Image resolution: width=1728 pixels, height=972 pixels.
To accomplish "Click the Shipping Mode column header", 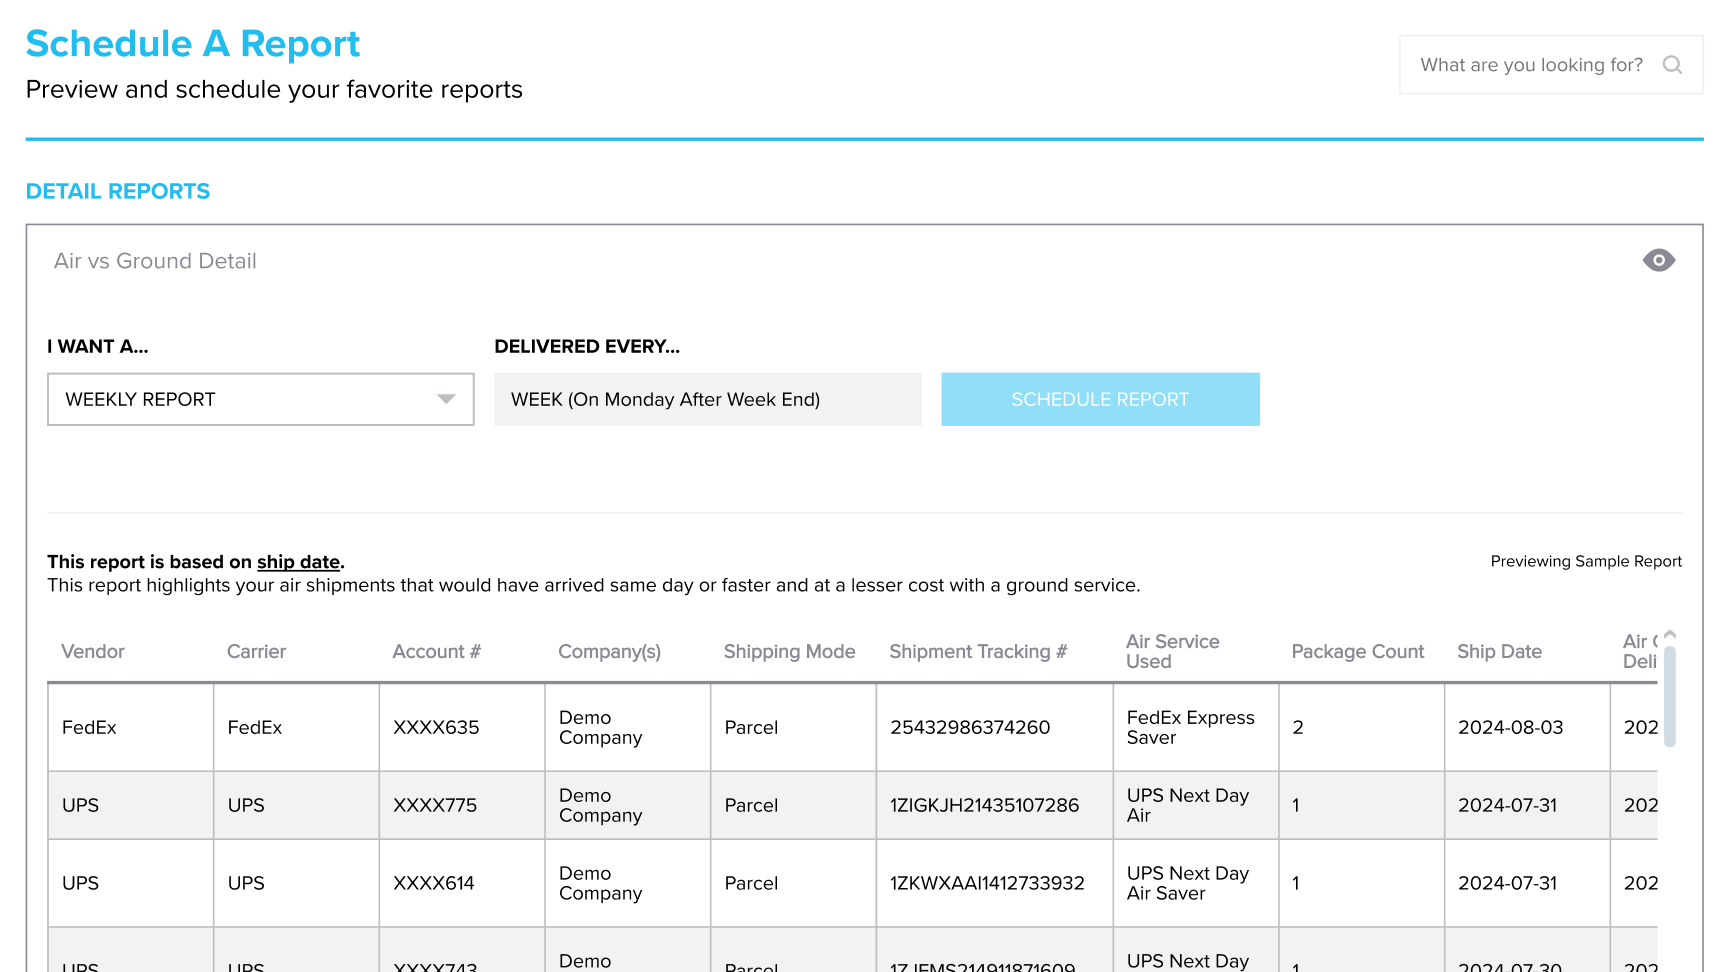I will 790,651.
